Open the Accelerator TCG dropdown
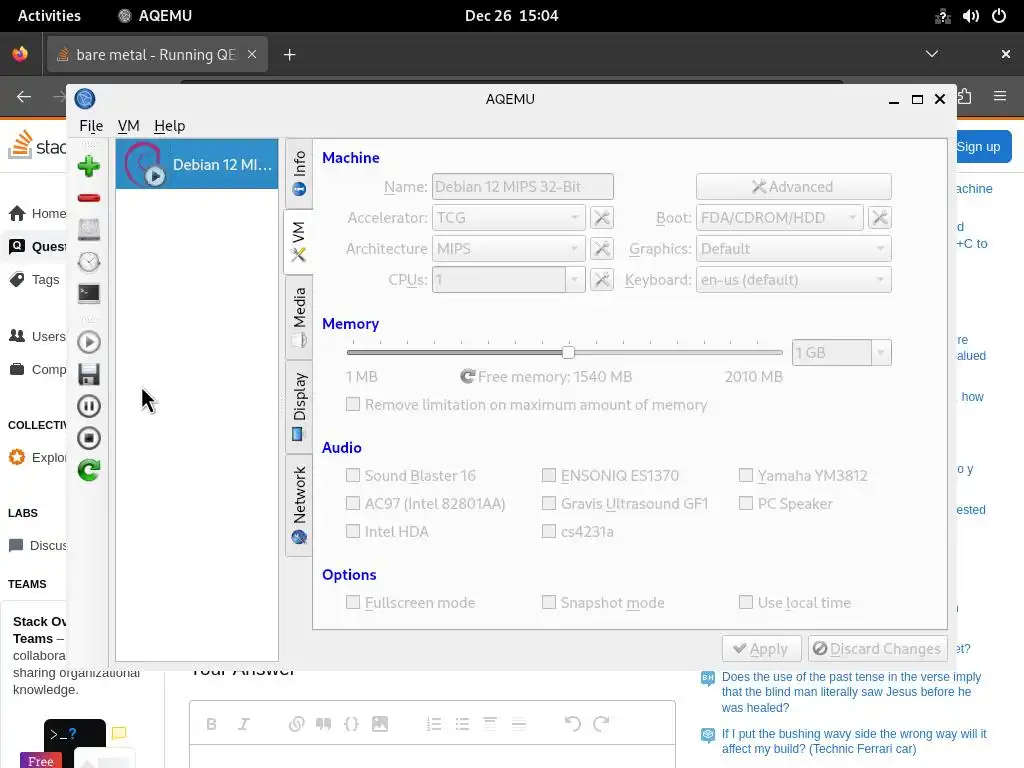 click(x=509, y=217)
